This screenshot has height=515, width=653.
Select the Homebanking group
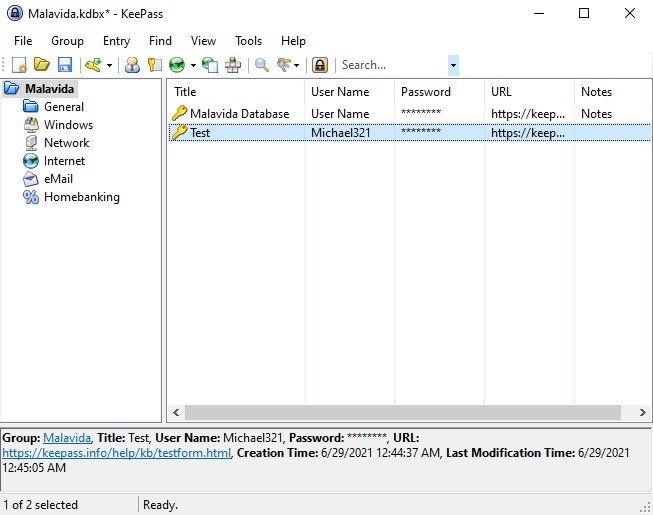coord(82,197)
